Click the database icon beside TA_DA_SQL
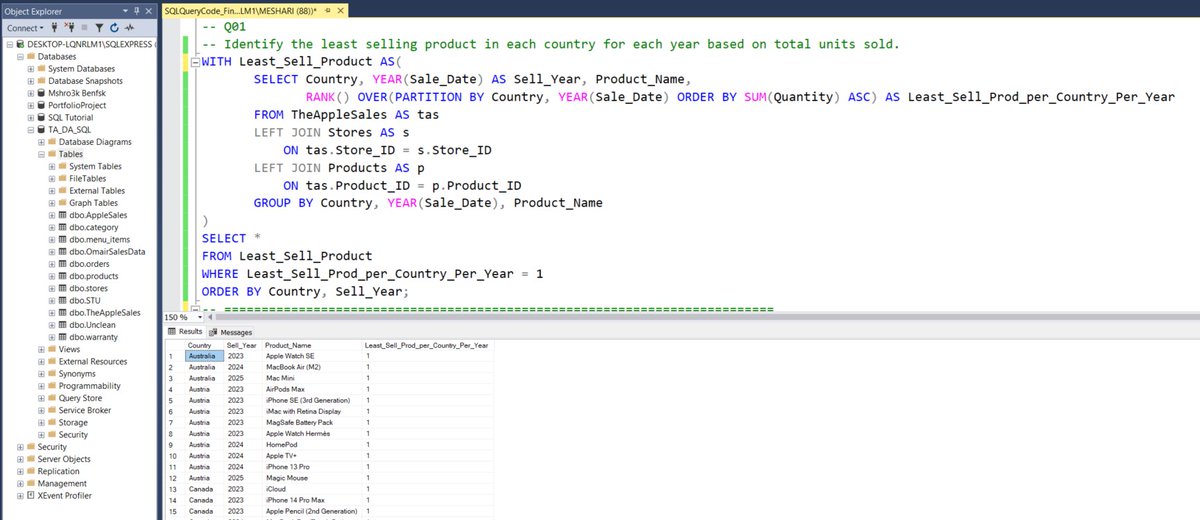Screen dimensions: 1200x520 [41, 130]
